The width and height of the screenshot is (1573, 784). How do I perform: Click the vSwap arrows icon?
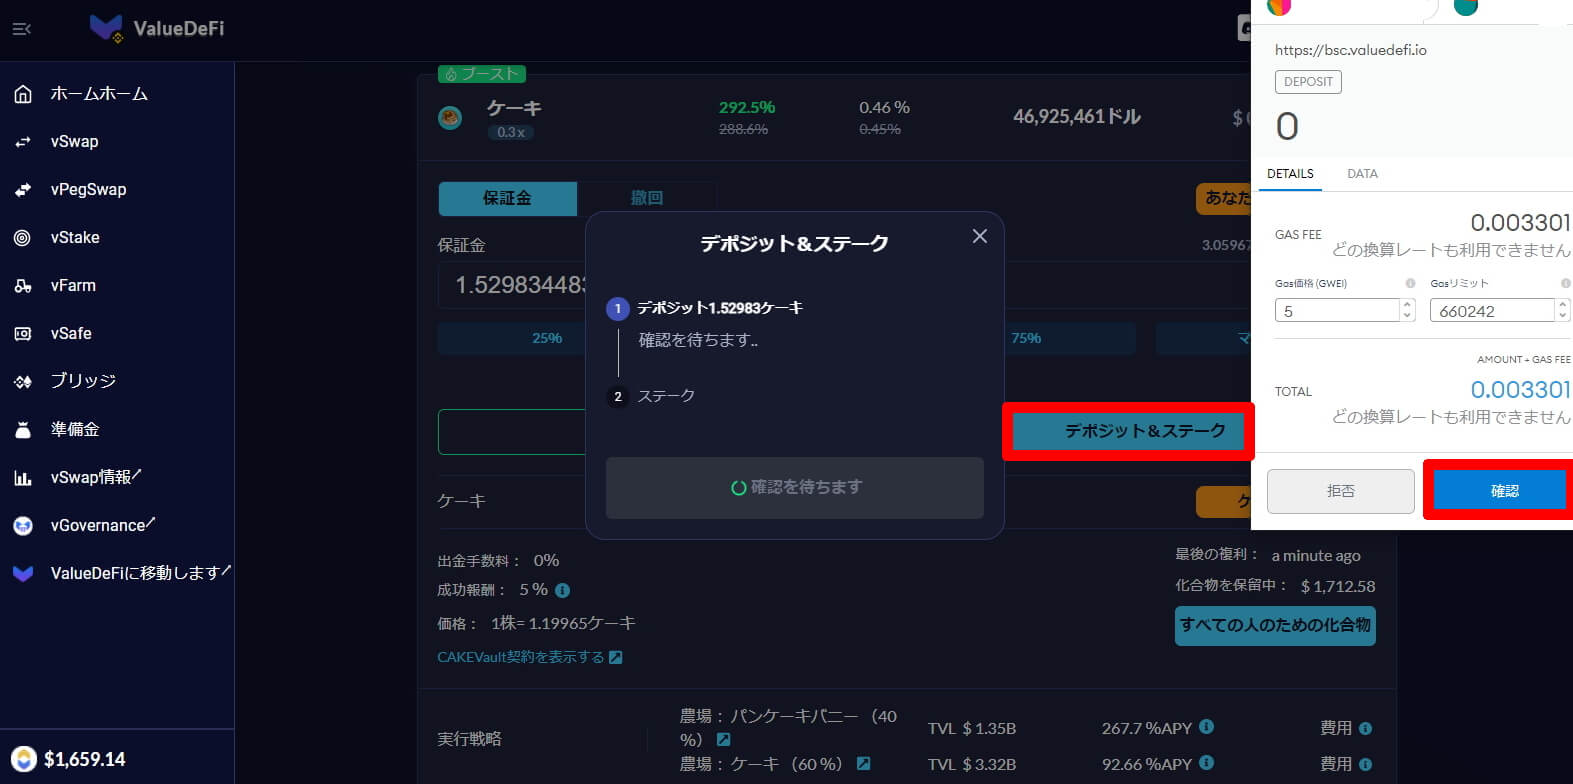point(23,142)
